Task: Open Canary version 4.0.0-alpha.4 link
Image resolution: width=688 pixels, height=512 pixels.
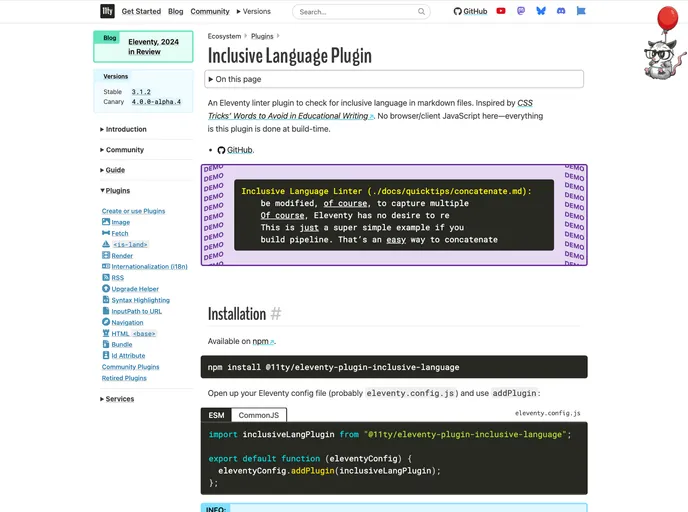Action: pos(156,102)
